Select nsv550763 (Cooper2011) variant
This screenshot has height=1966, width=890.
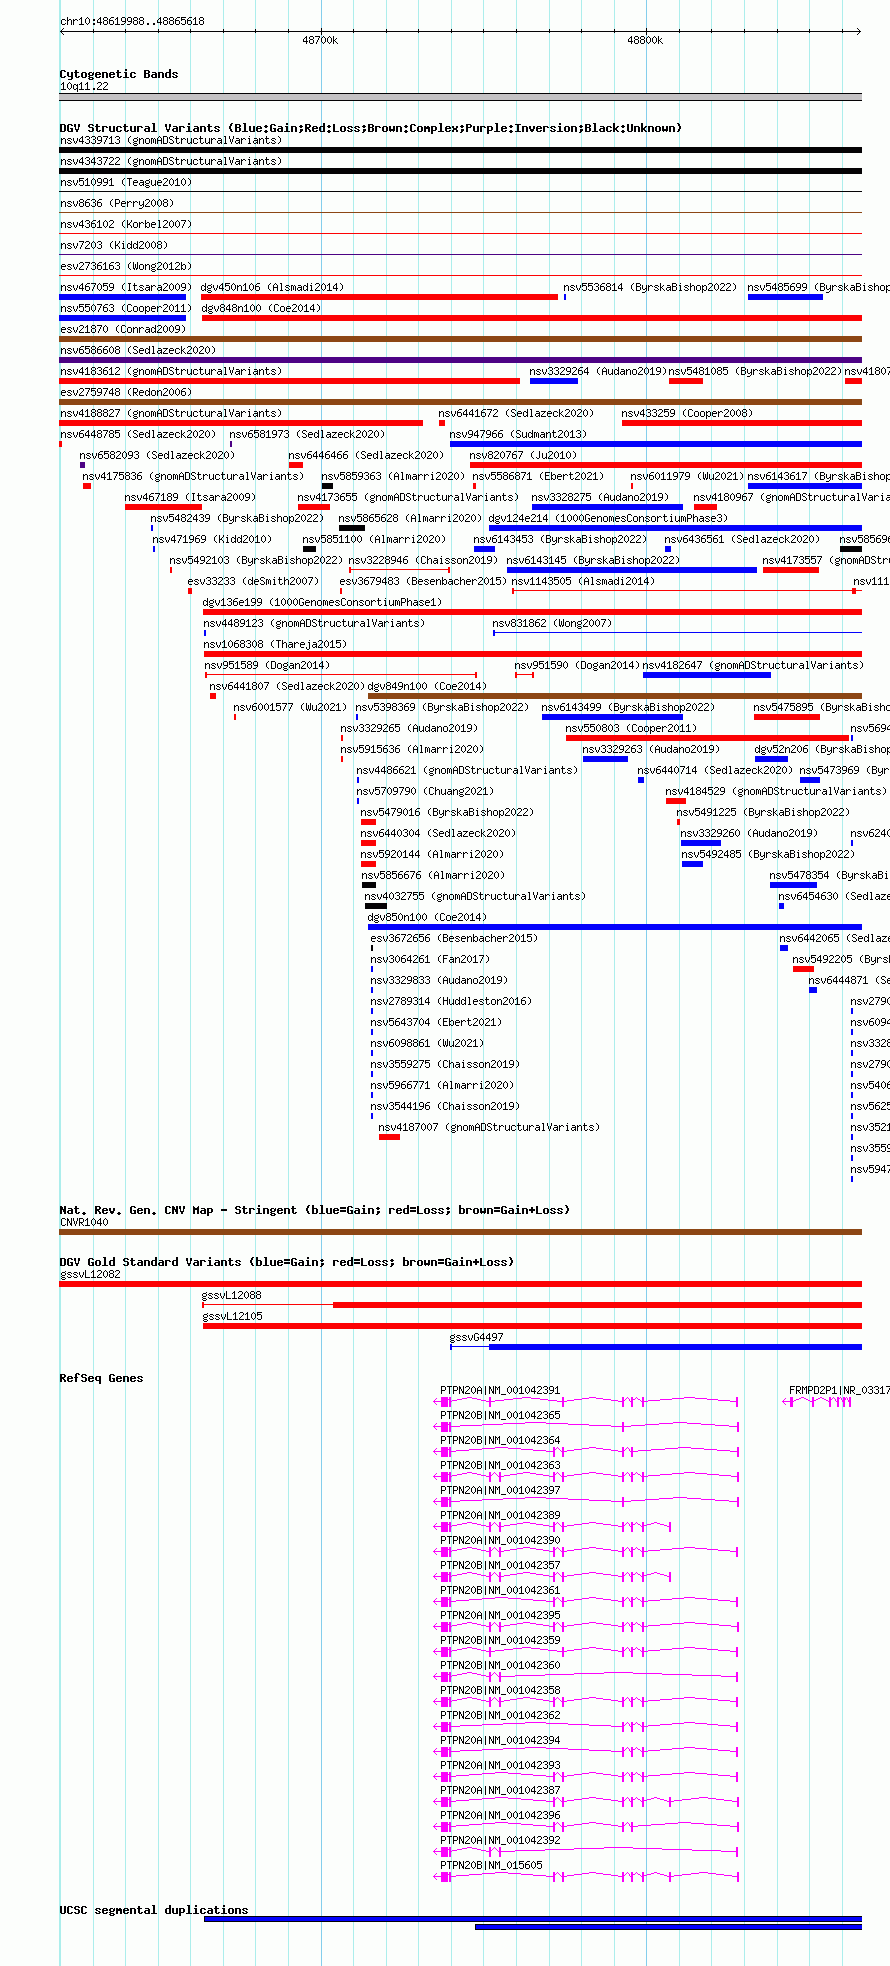(126, 308)
